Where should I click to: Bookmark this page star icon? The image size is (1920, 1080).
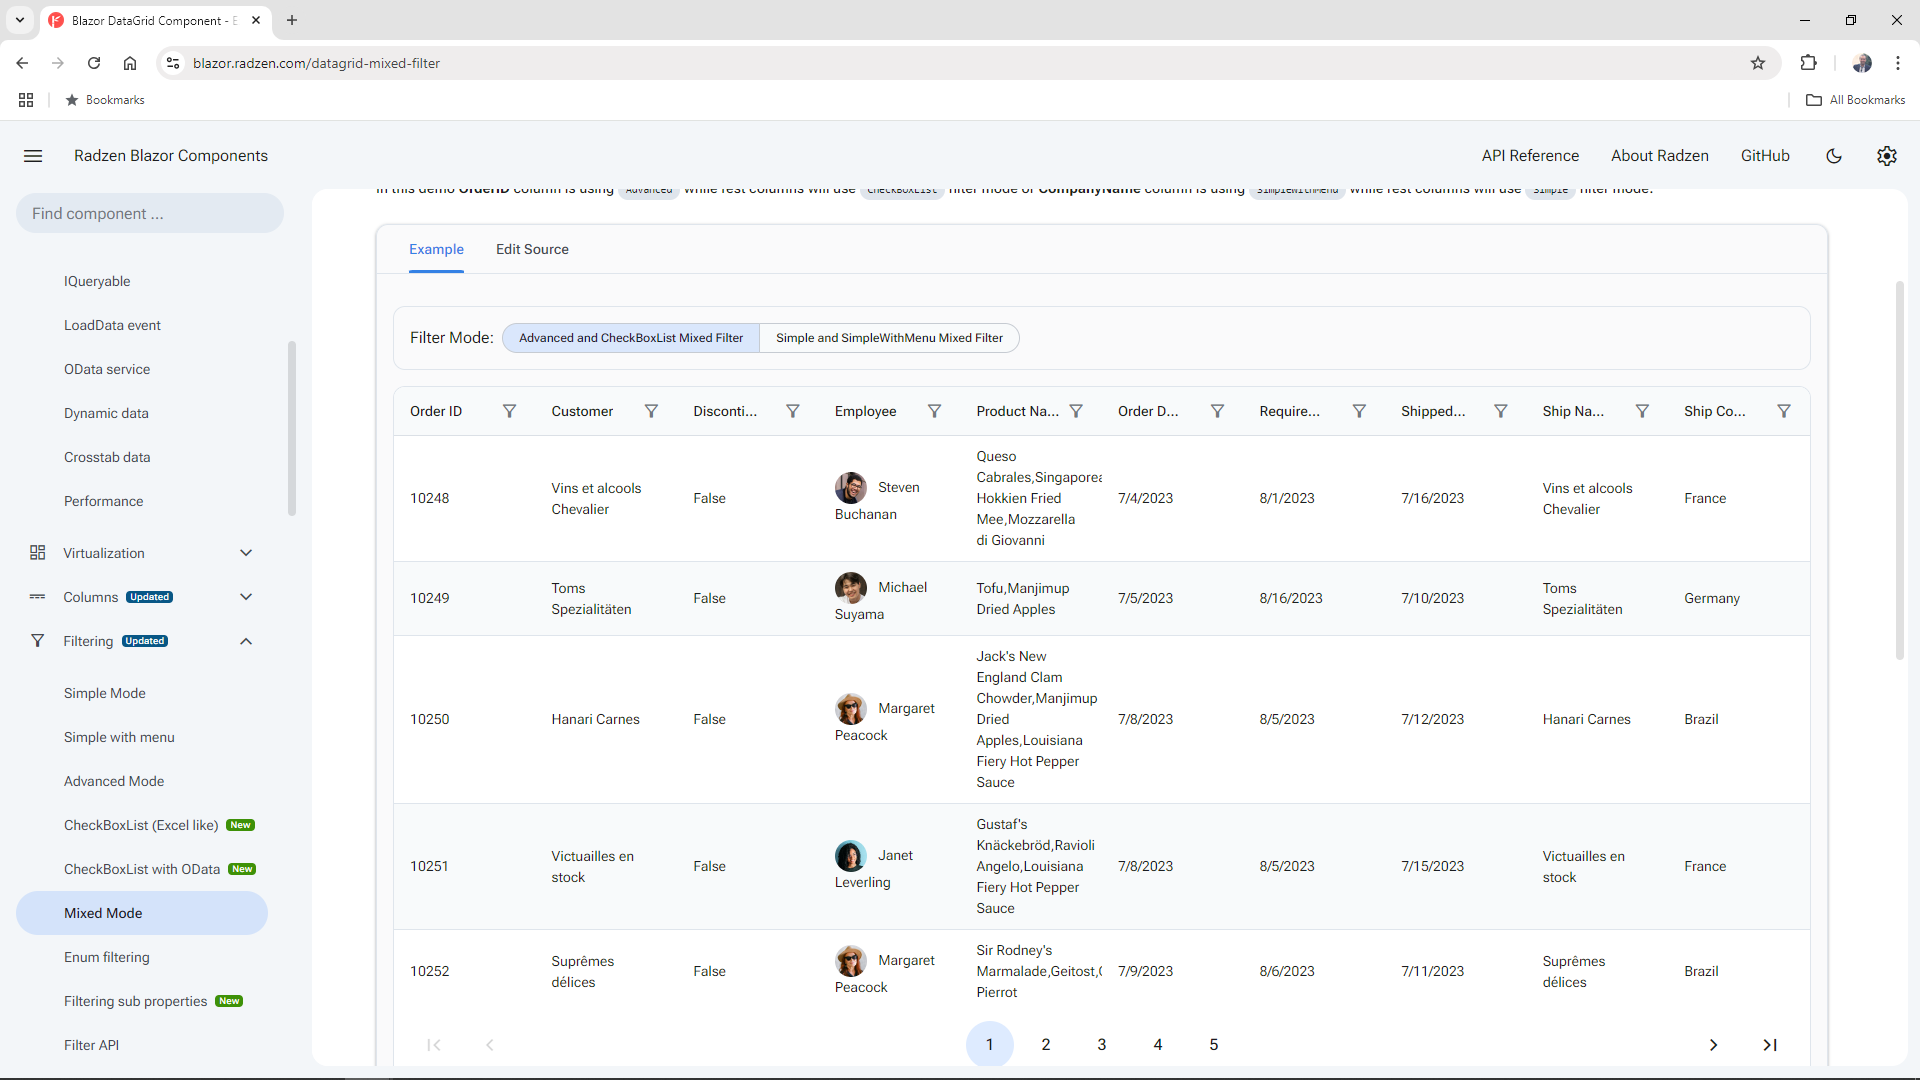tap(1758, 63)
